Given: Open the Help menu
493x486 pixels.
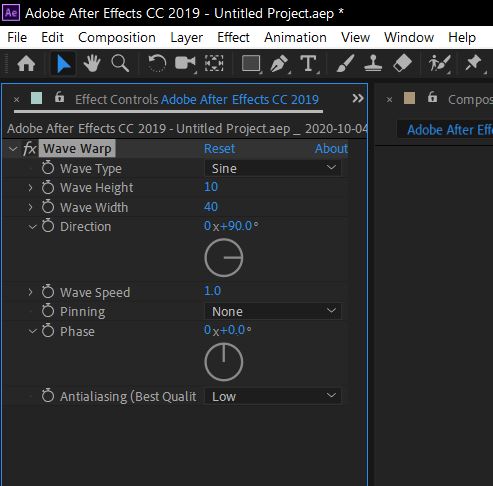Looking at the screenshot, I should coord(462,37).
